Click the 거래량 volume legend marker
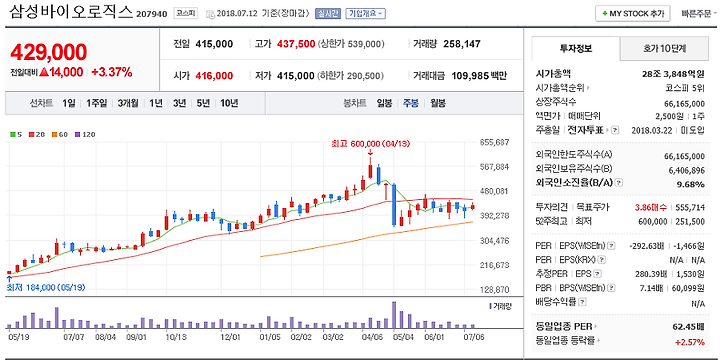 [490, 306]
